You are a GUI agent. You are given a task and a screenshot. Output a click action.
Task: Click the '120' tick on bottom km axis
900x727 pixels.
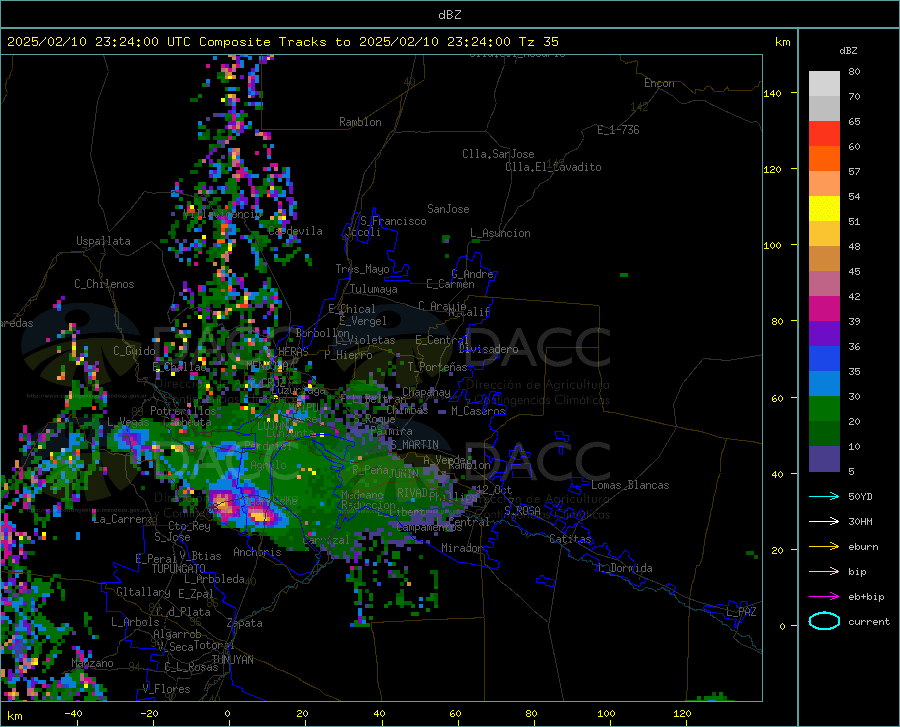pyautogui.click(x=682, y=713)
